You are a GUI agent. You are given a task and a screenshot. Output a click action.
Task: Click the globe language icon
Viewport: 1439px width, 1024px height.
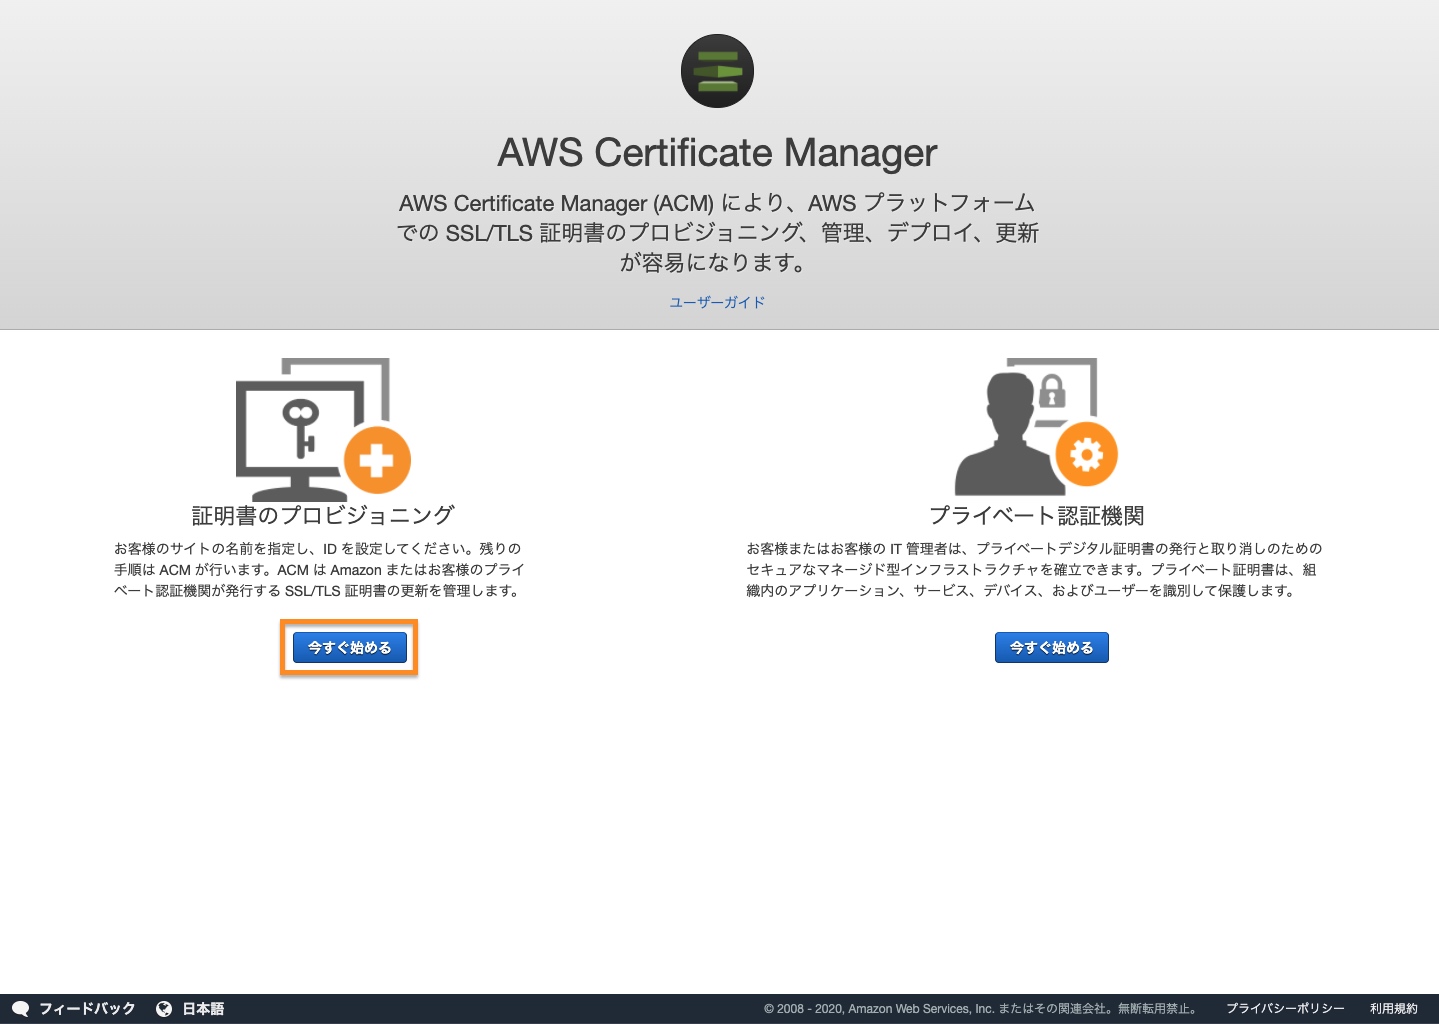164,1009
